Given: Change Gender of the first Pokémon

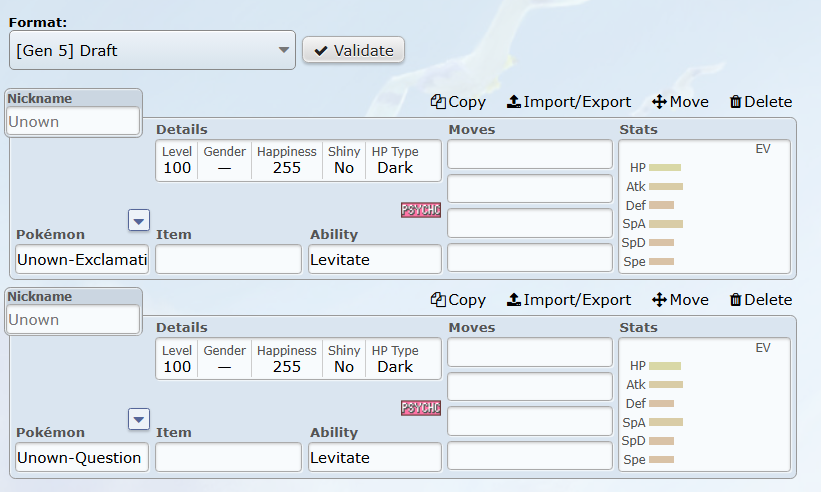Looking at the screenshot, I should pos(224,161).
